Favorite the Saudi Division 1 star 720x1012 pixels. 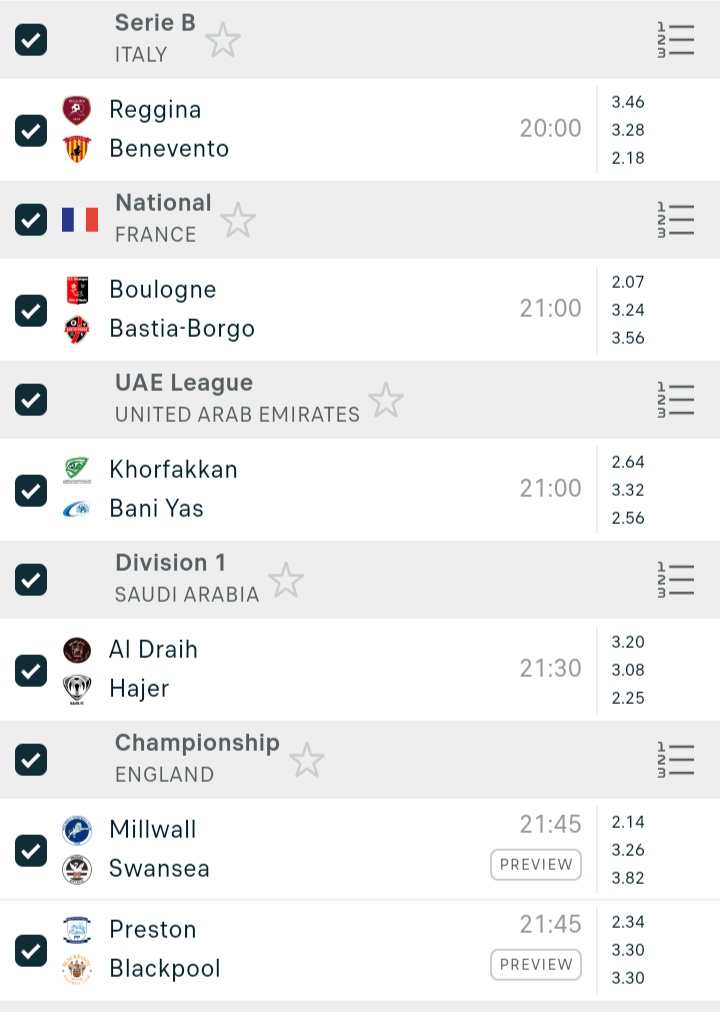[x=286, y=581]
